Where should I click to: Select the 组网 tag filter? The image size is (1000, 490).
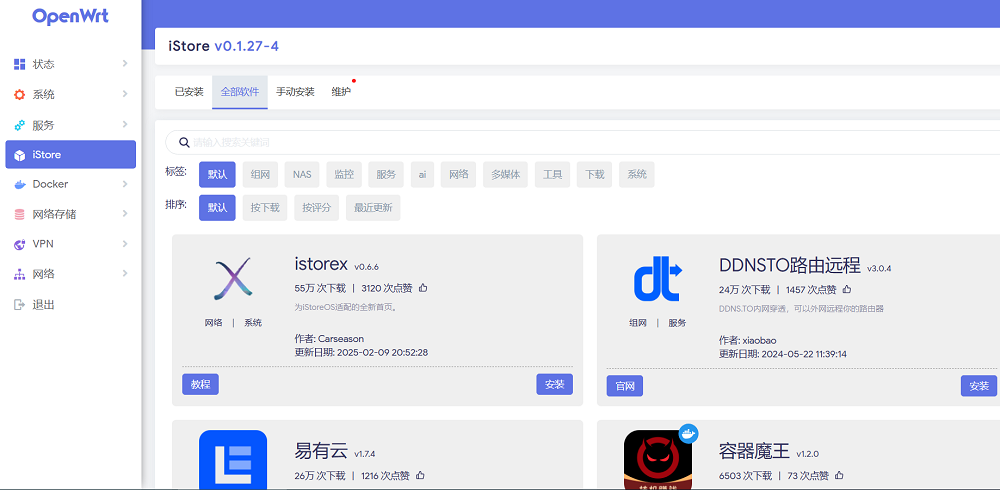(x=260, y=174)
